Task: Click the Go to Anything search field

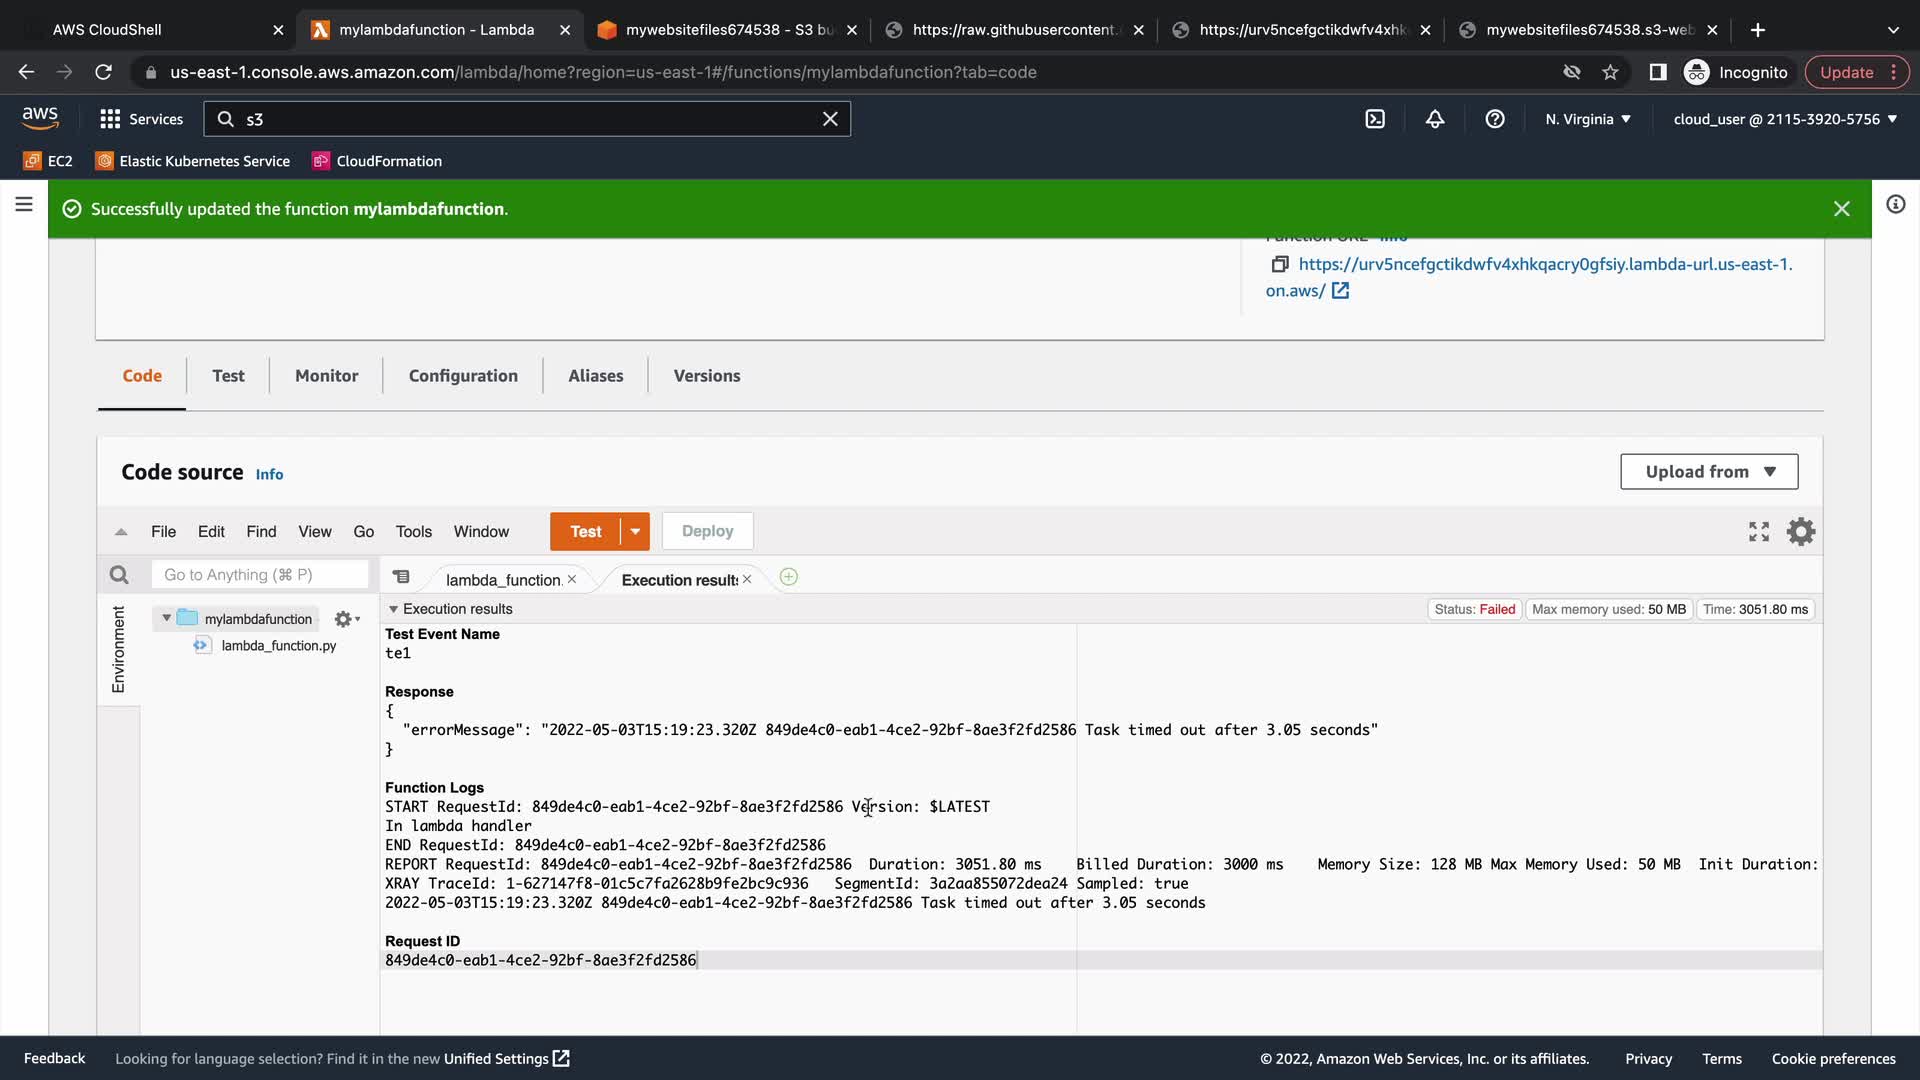Action: click(260, 575)
